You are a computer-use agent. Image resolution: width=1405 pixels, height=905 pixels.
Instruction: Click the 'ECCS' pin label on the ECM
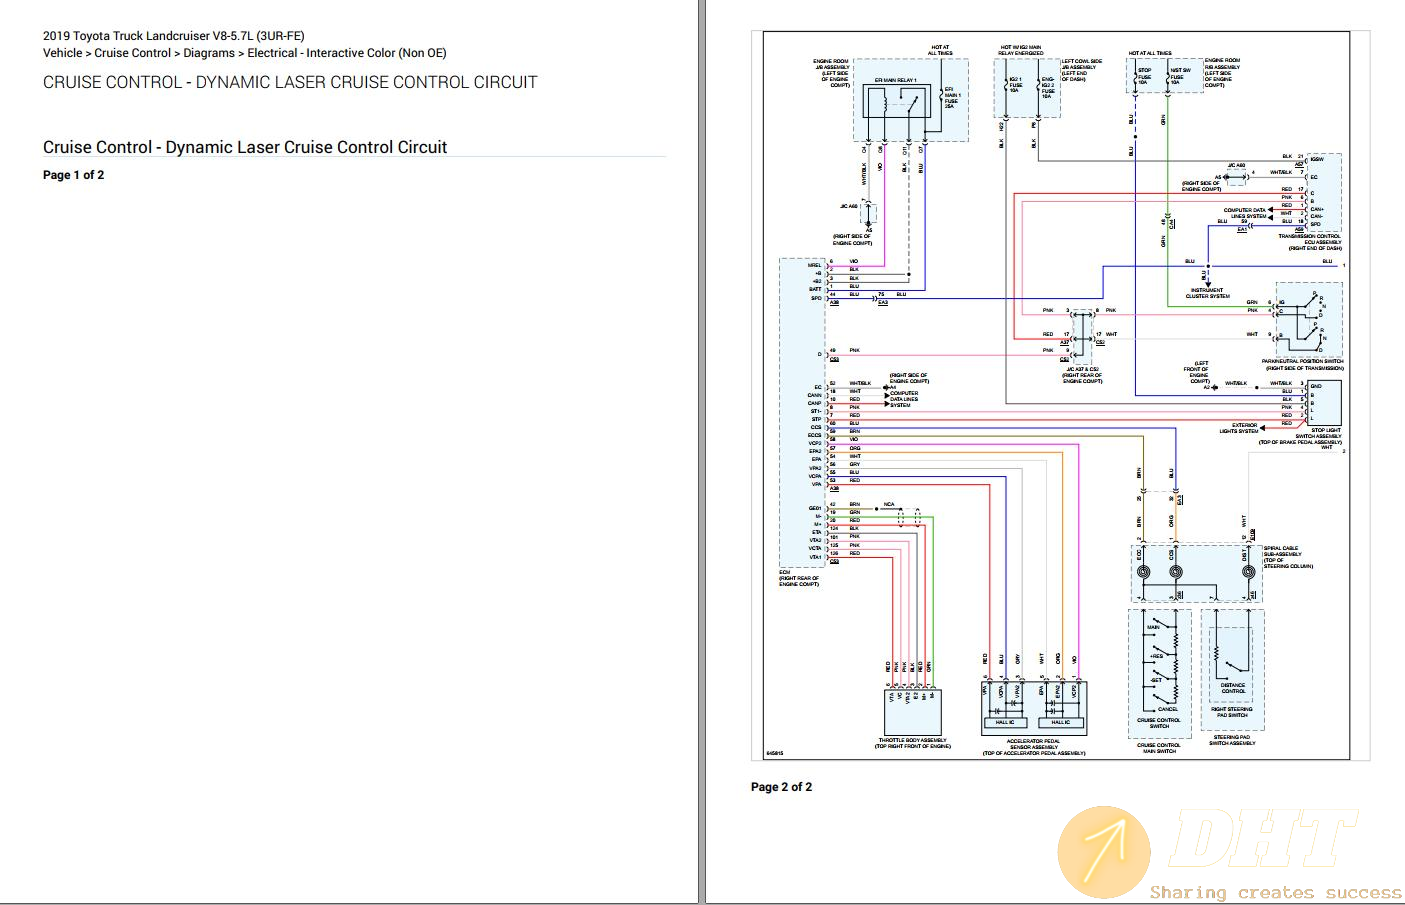click(x=815, y=435)
